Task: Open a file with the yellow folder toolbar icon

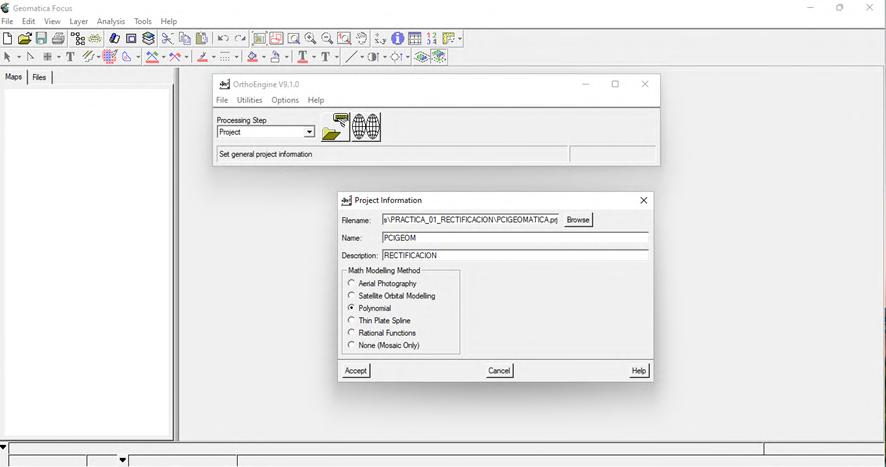Action: click(24, 38)
